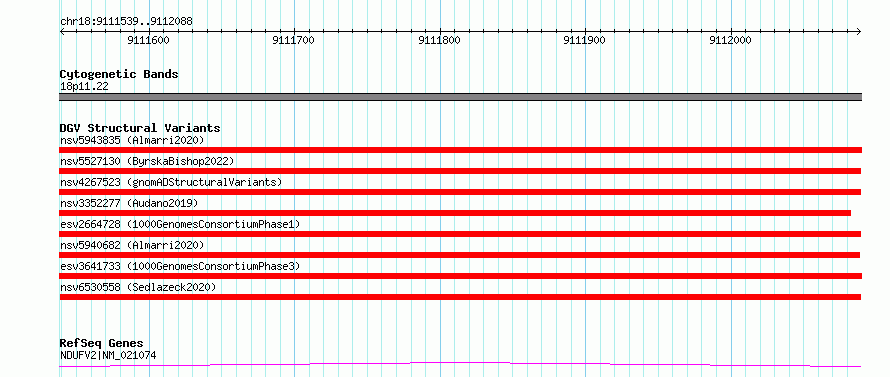The height and width of the screenshot is (377, 890).
Task: Click the red bar under nsv4267523
Action: tap(460, 192)
